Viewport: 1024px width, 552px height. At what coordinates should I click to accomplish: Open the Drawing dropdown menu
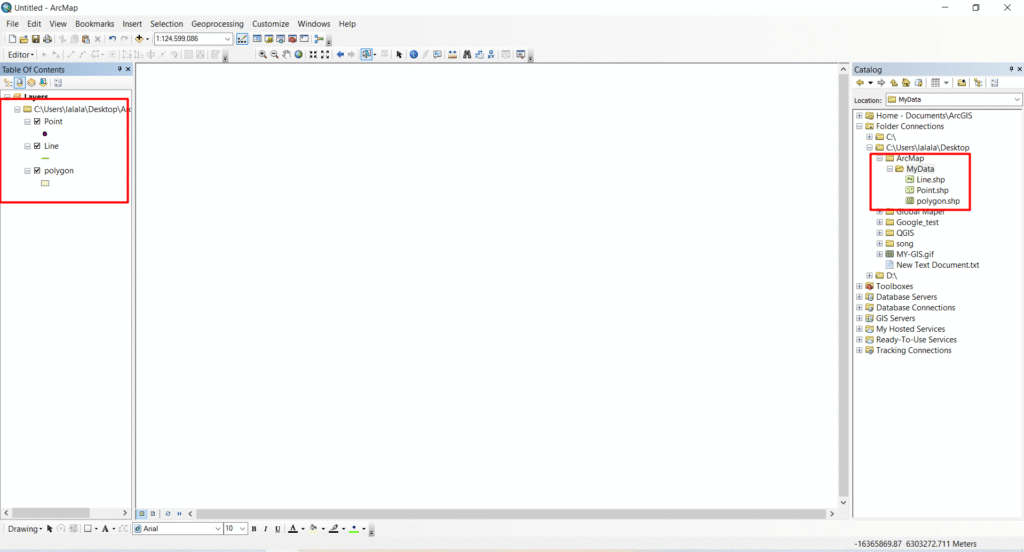[x=25, y=529]
